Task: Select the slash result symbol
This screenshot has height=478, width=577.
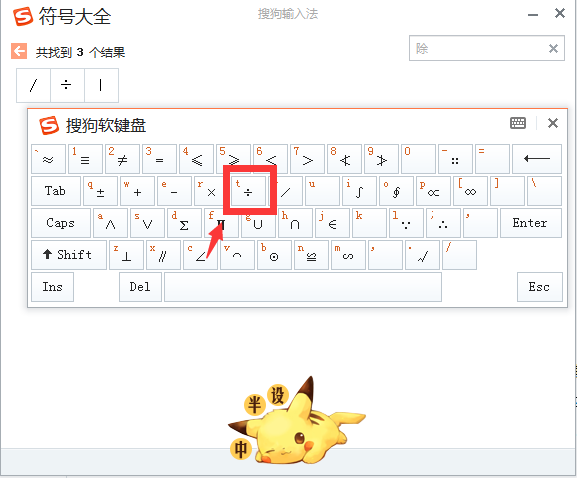Action: (33, 85)
